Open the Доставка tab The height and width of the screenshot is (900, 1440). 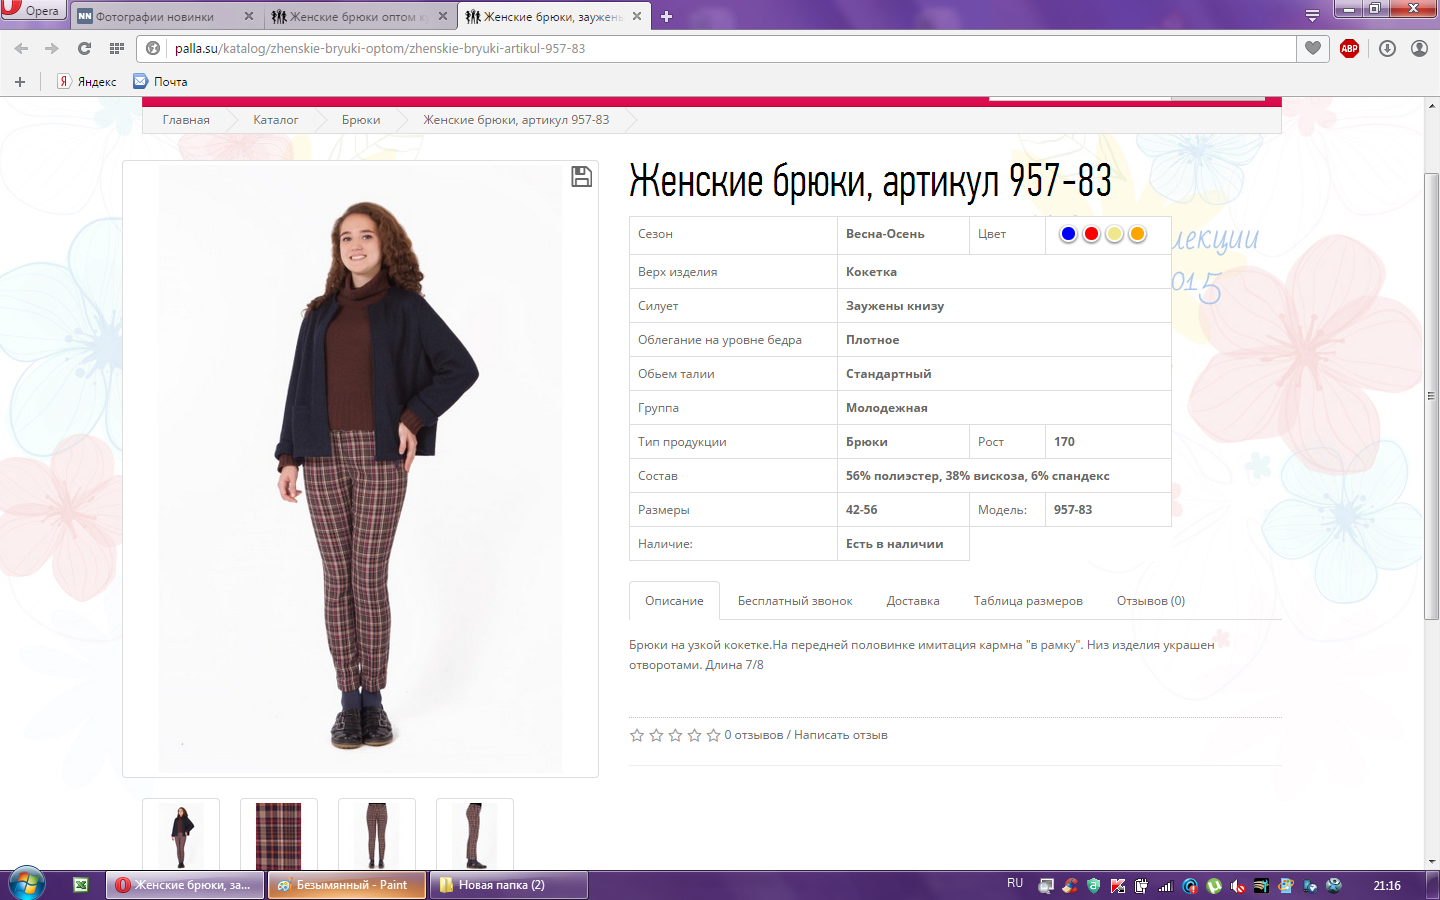point(913,601)
